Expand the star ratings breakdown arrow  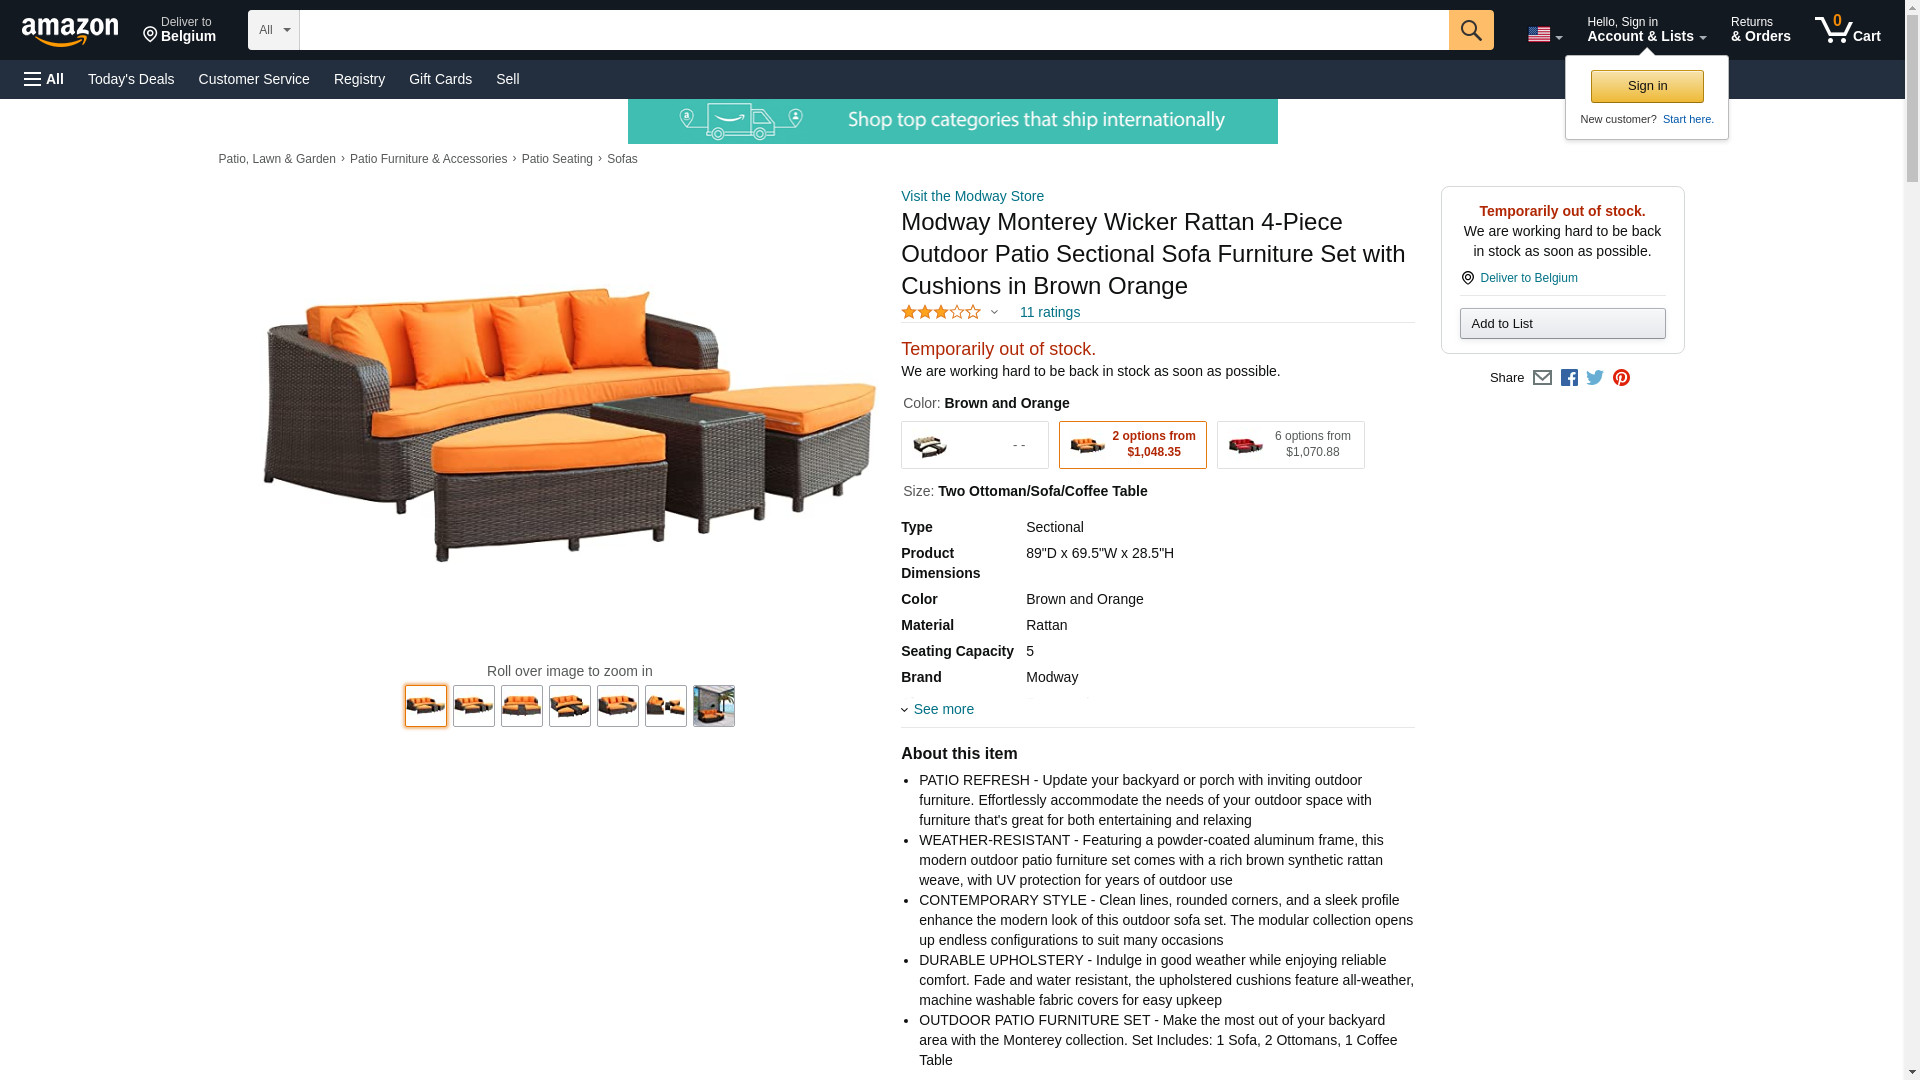[x=994, y=313]
